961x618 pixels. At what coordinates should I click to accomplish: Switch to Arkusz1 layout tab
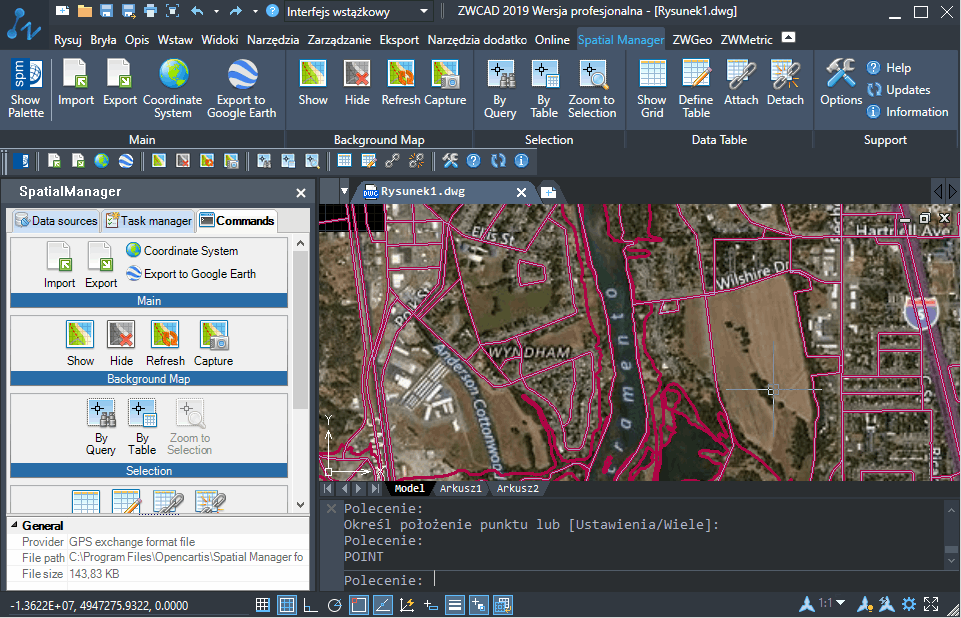click(x=460, y=489)
